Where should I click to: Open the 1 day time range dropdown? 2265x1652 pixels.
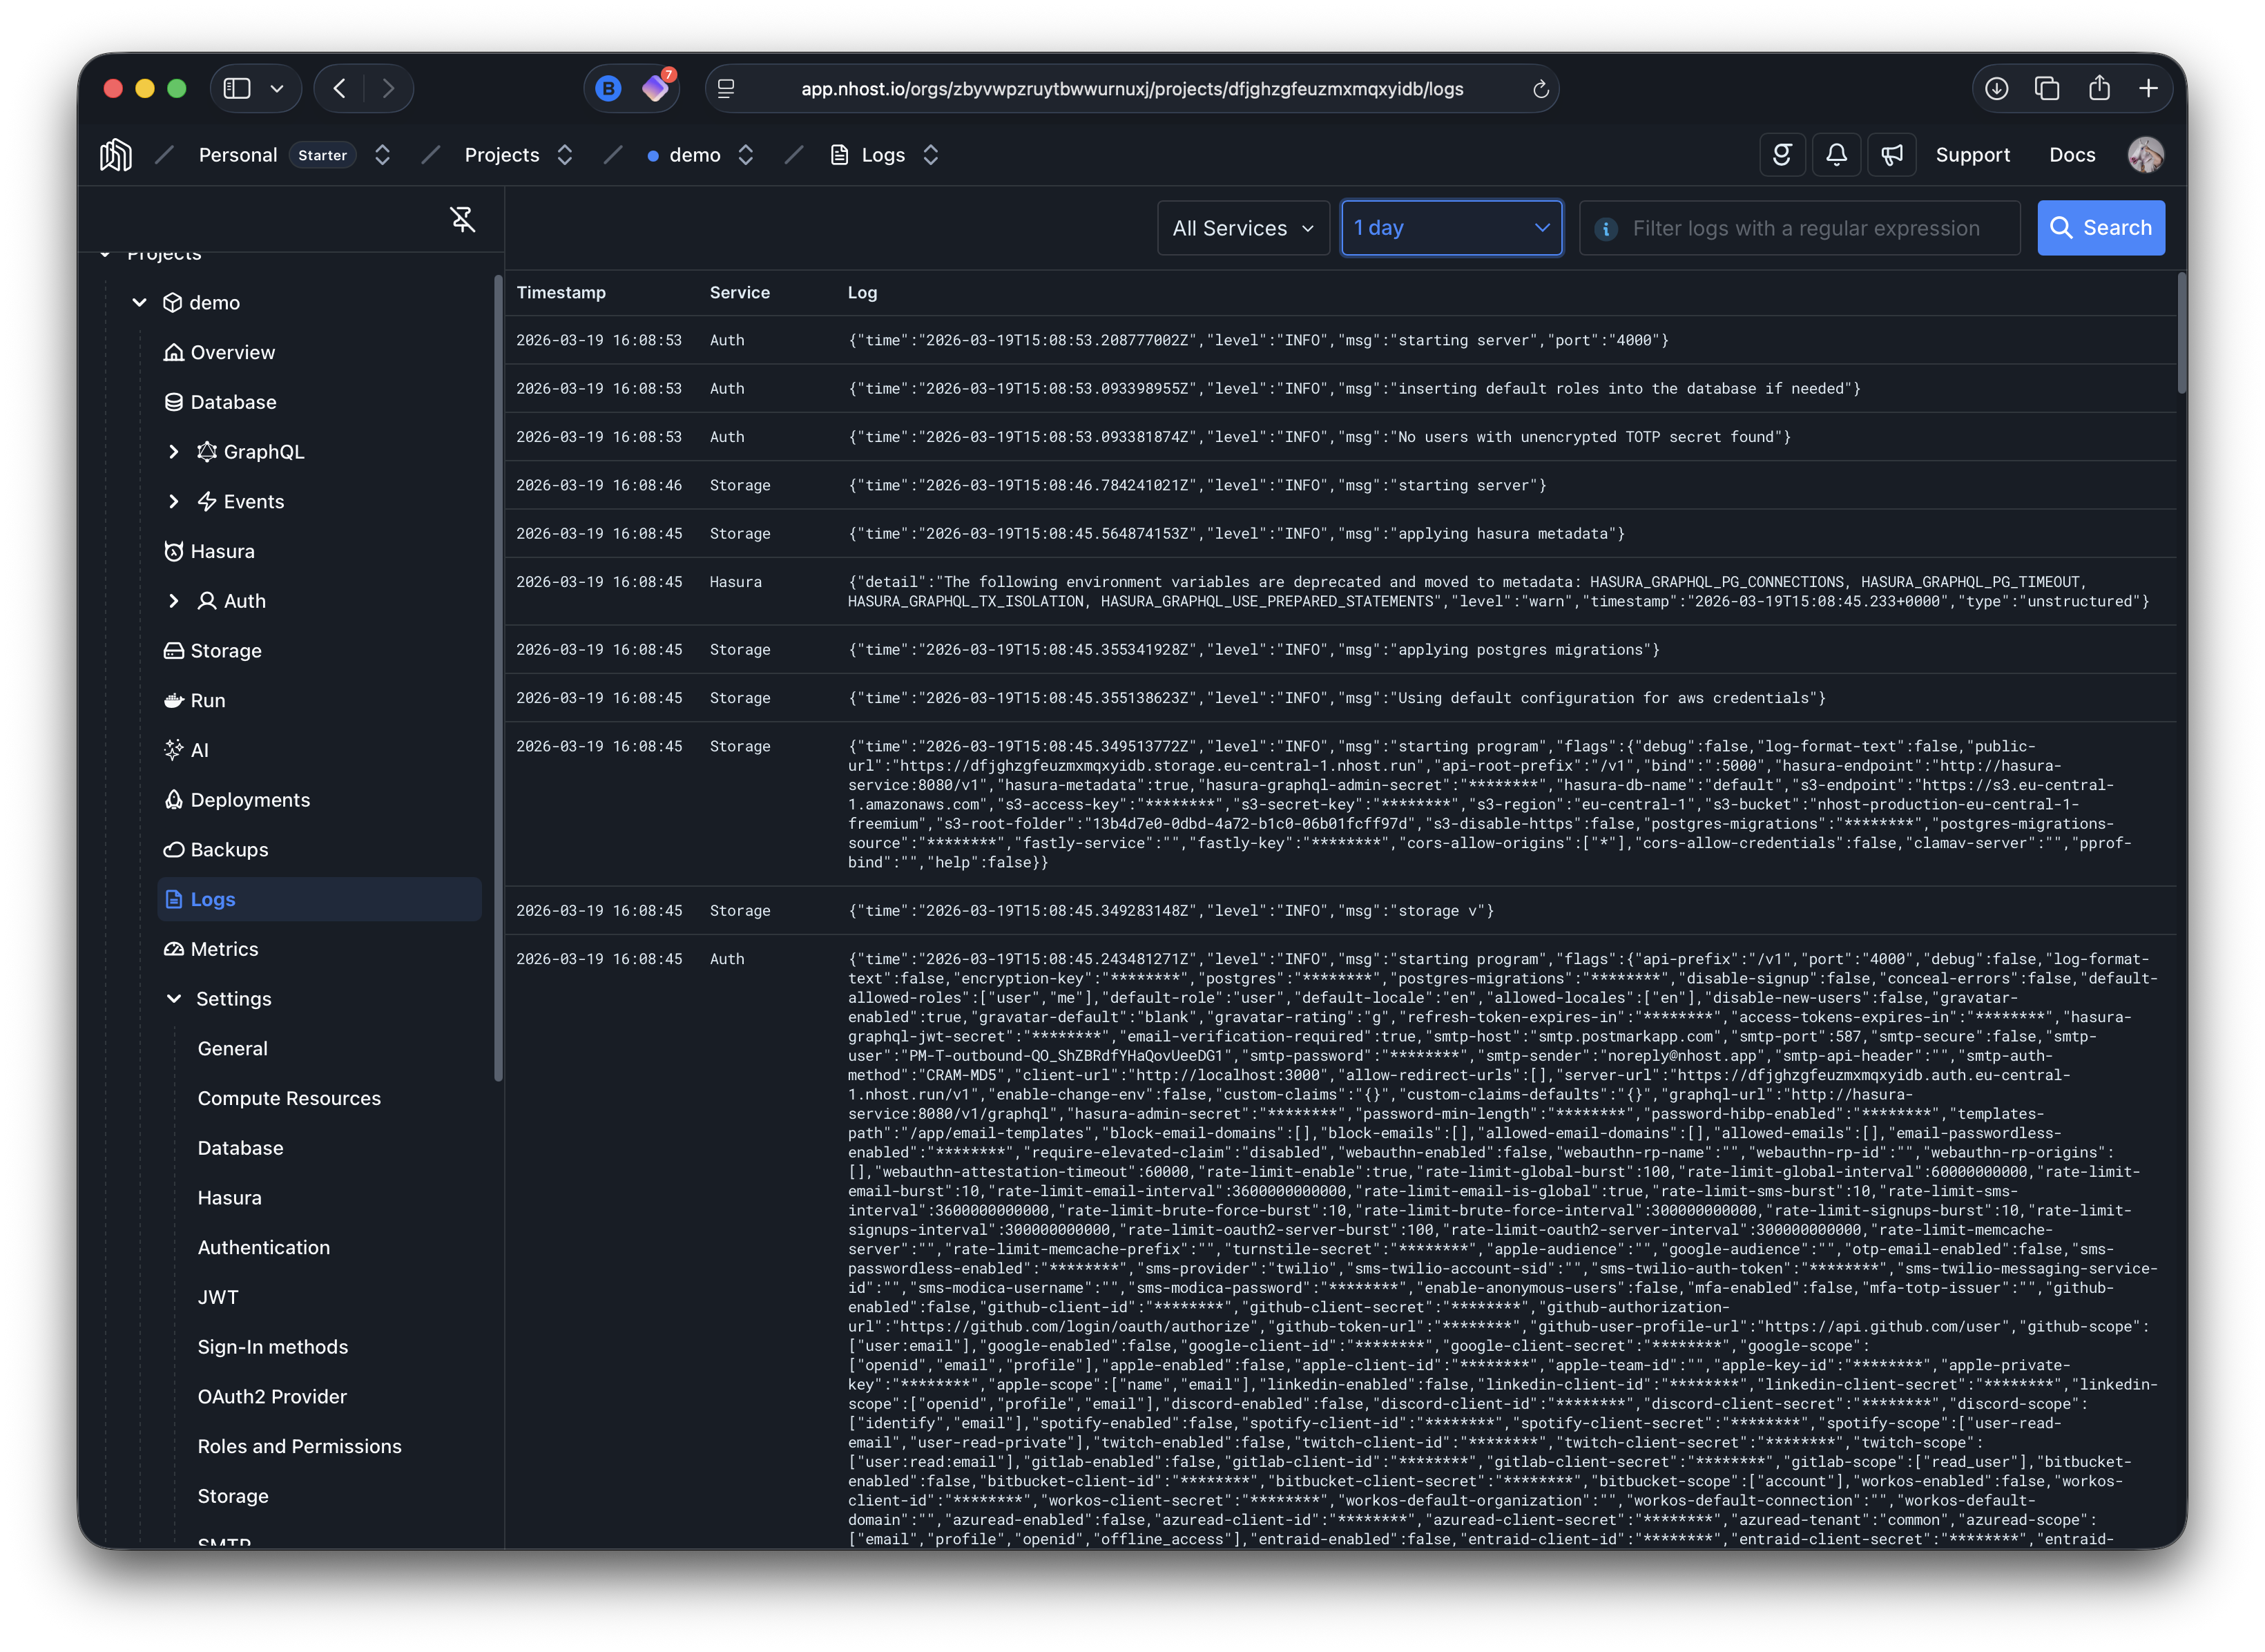pos(1451,228)
